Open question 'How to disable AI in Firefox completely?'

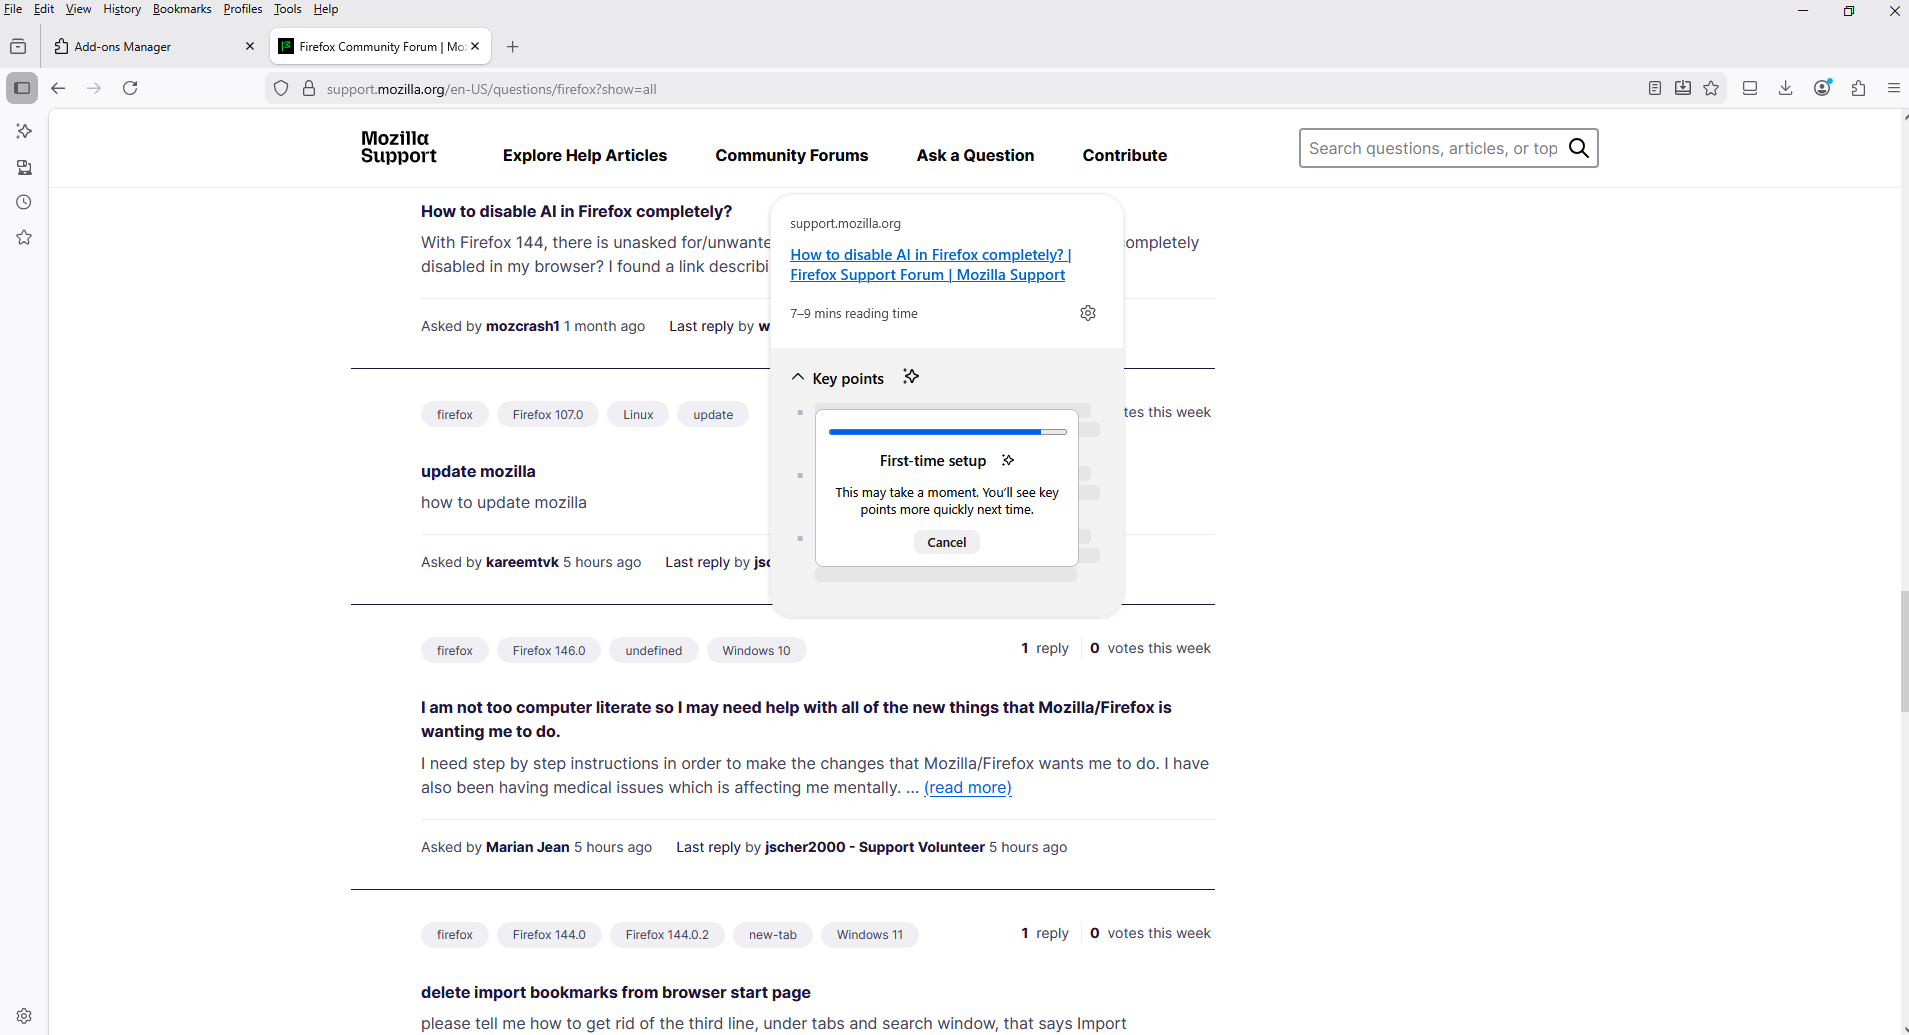pyautogui.click(x=576, y=212)
